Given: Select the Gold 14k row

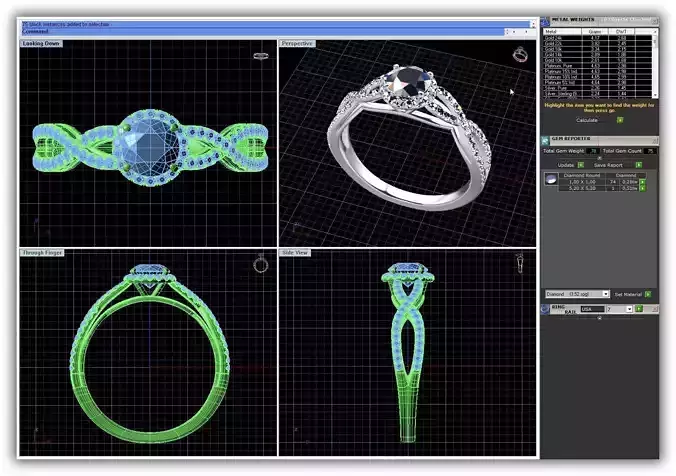Looking at the screenshot, I should click(x=598, y=55).
